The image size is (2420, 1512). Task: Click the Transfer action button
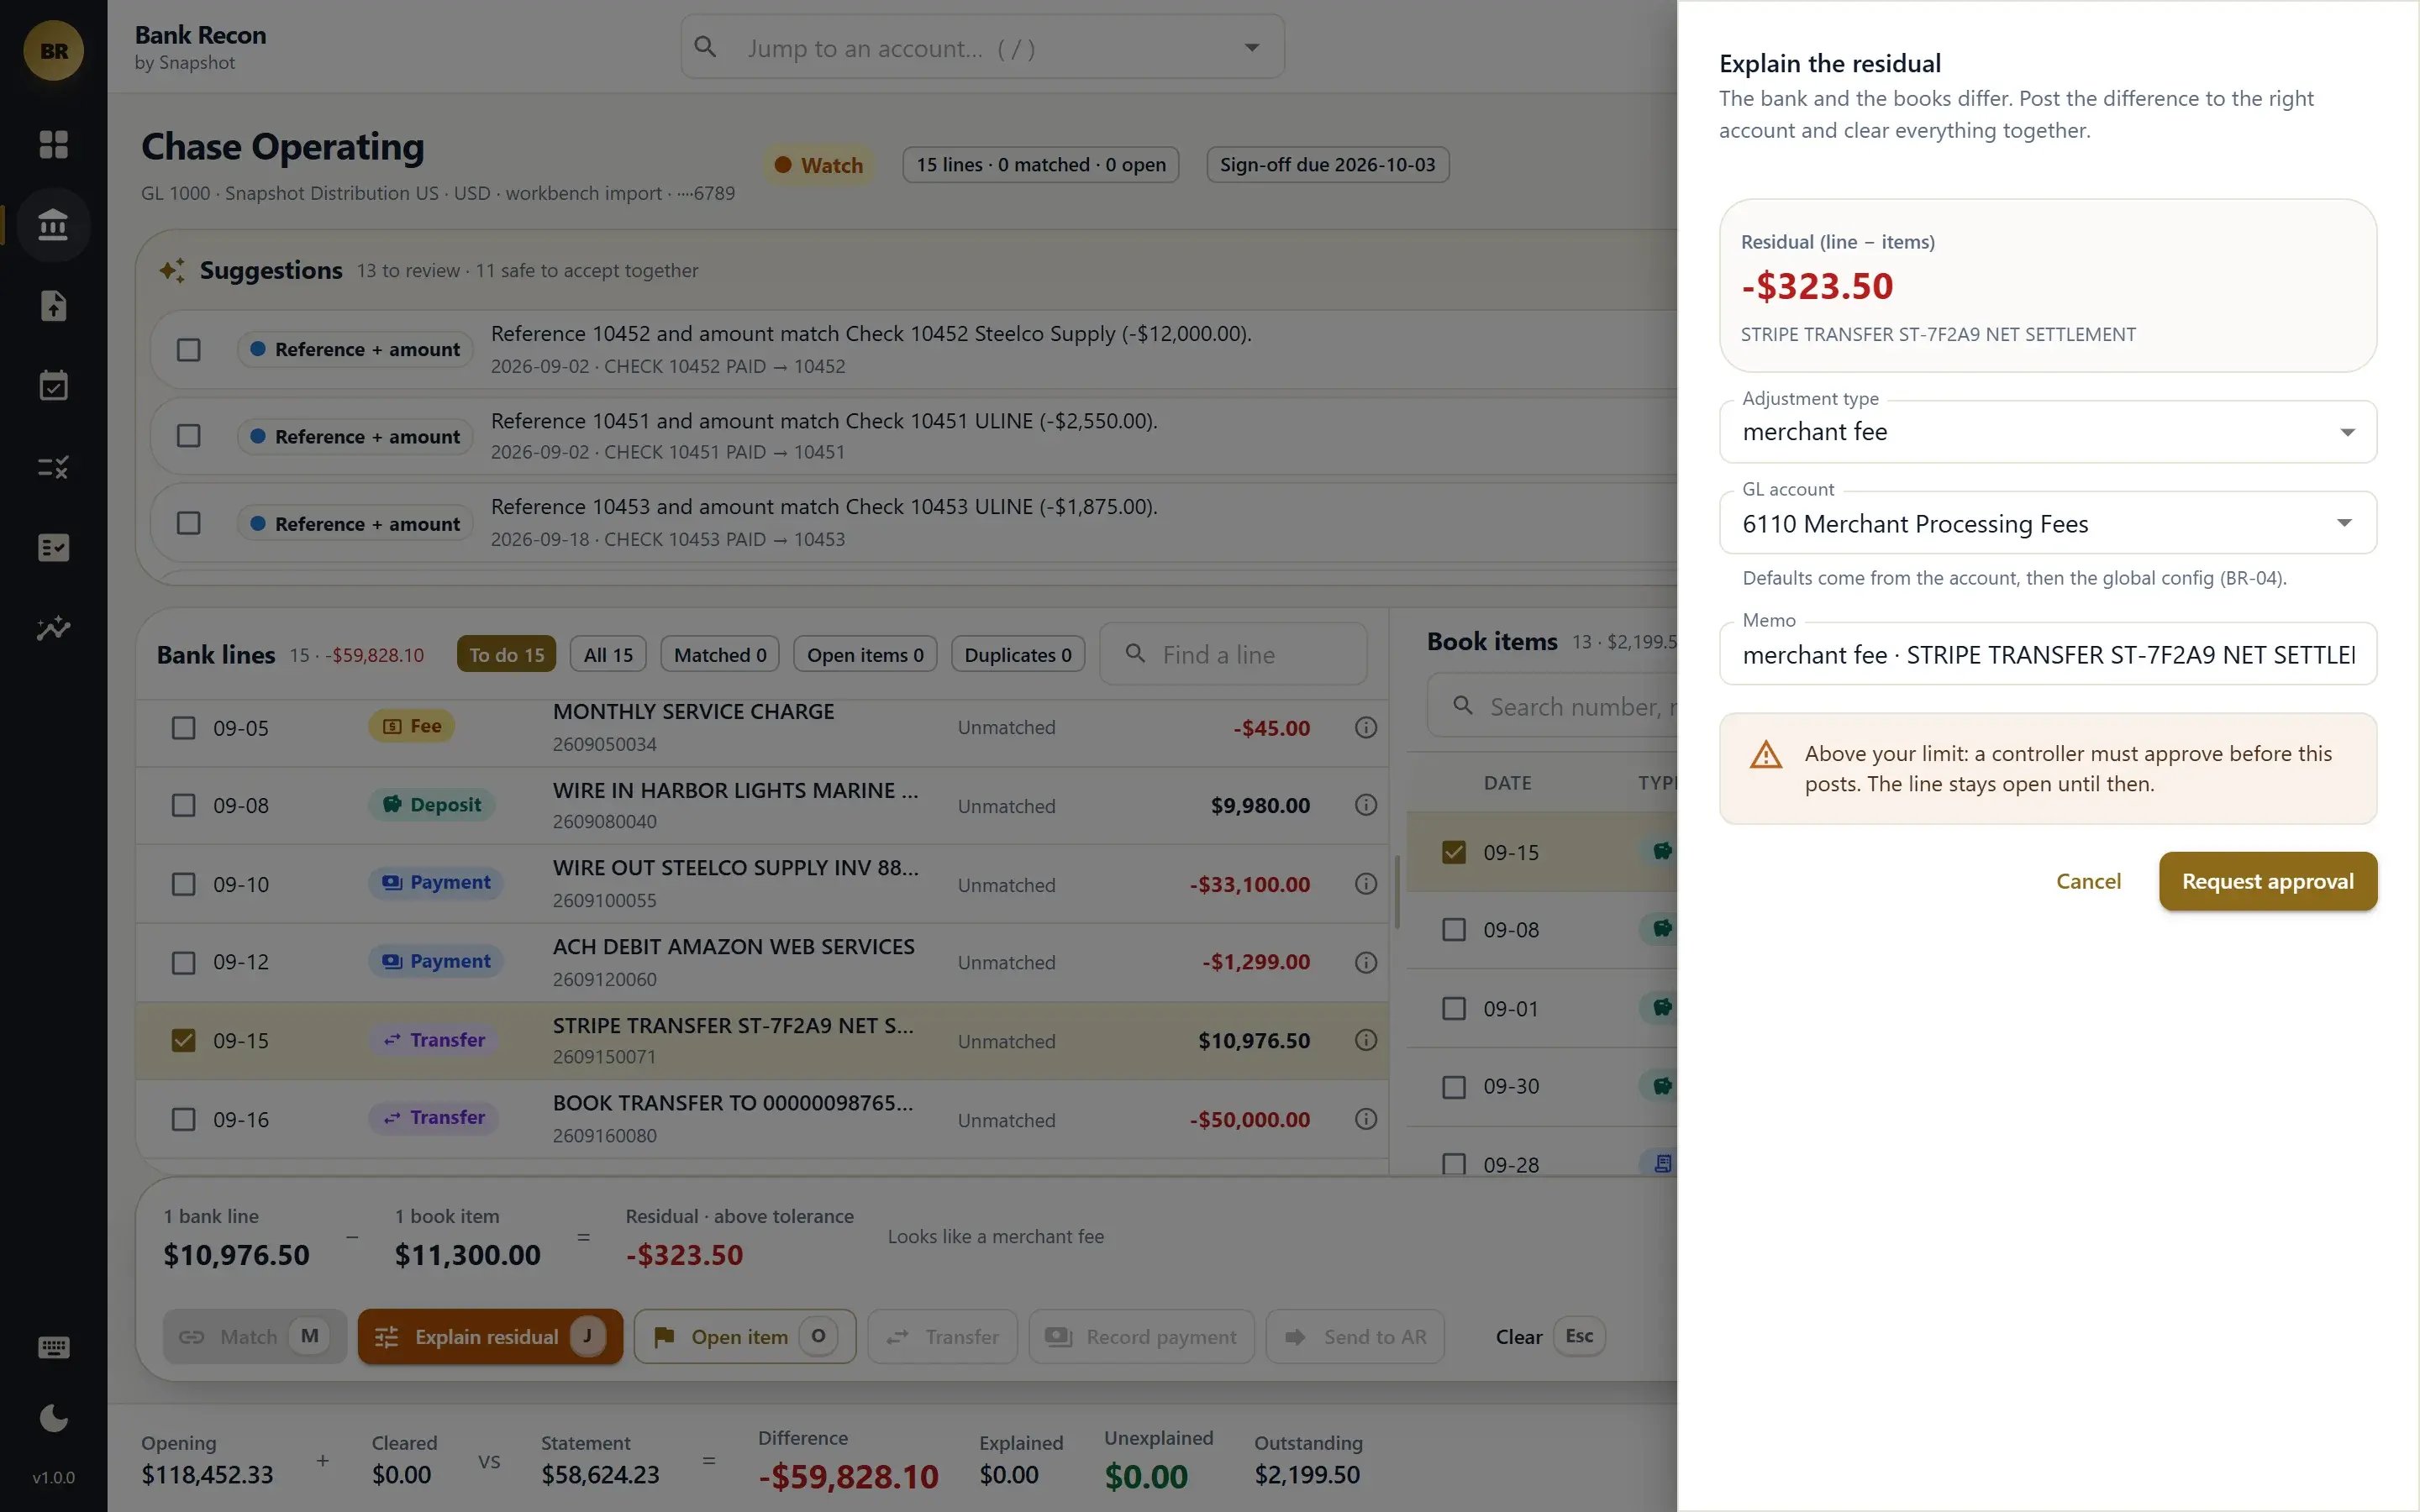click(942, 1336)
